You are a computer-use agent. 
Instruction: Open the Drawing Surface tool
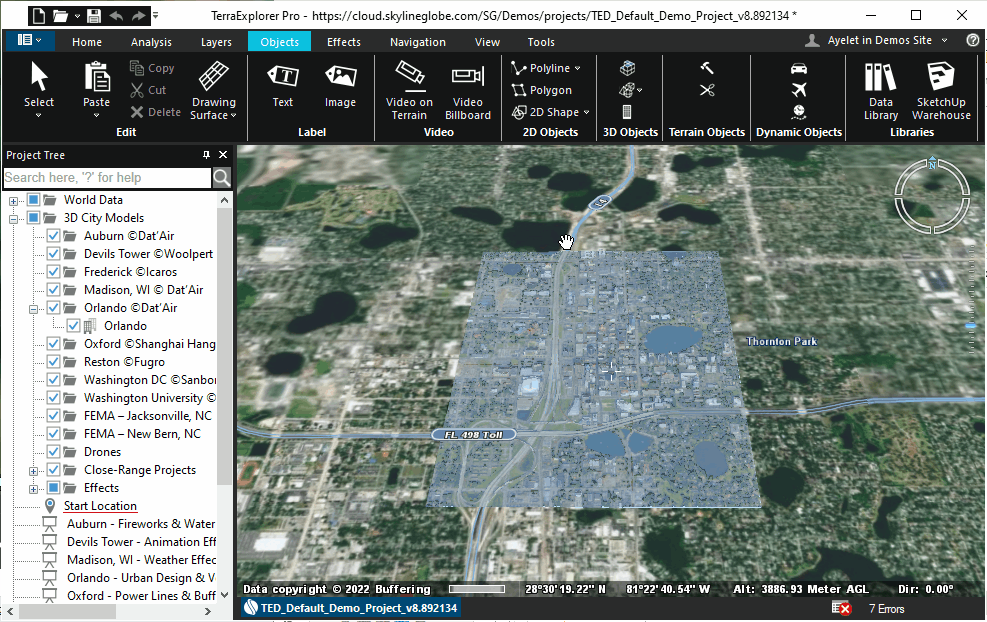213,90
